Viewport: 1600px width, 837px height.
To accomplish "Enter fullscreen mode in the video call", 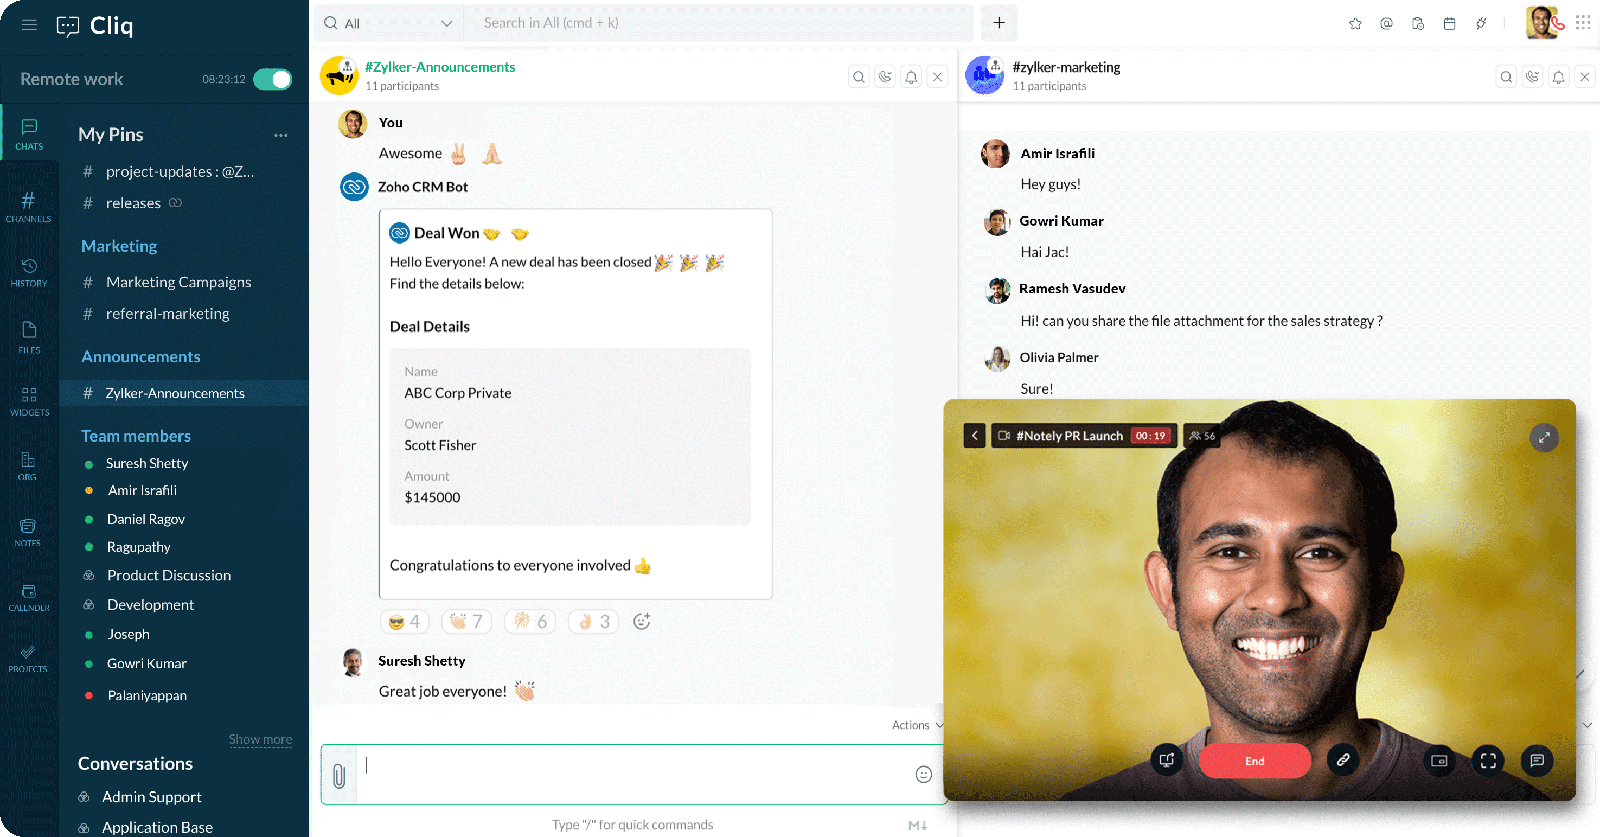I will pos(1488,760).
